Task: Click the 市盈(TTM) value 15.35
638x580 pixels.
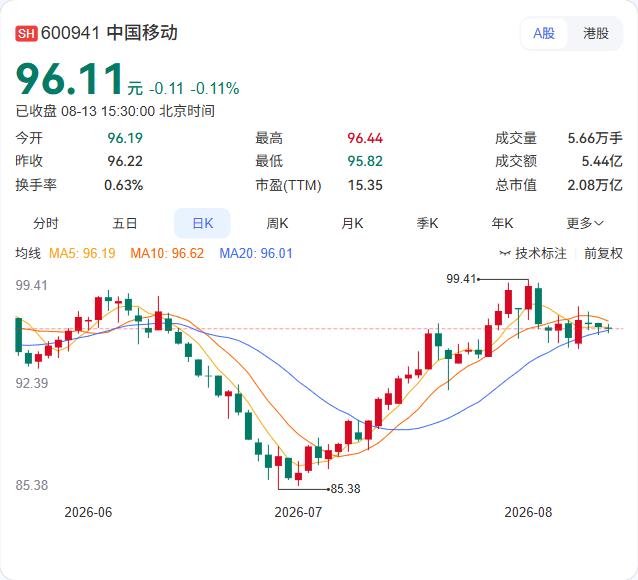Action: (365, 185)
